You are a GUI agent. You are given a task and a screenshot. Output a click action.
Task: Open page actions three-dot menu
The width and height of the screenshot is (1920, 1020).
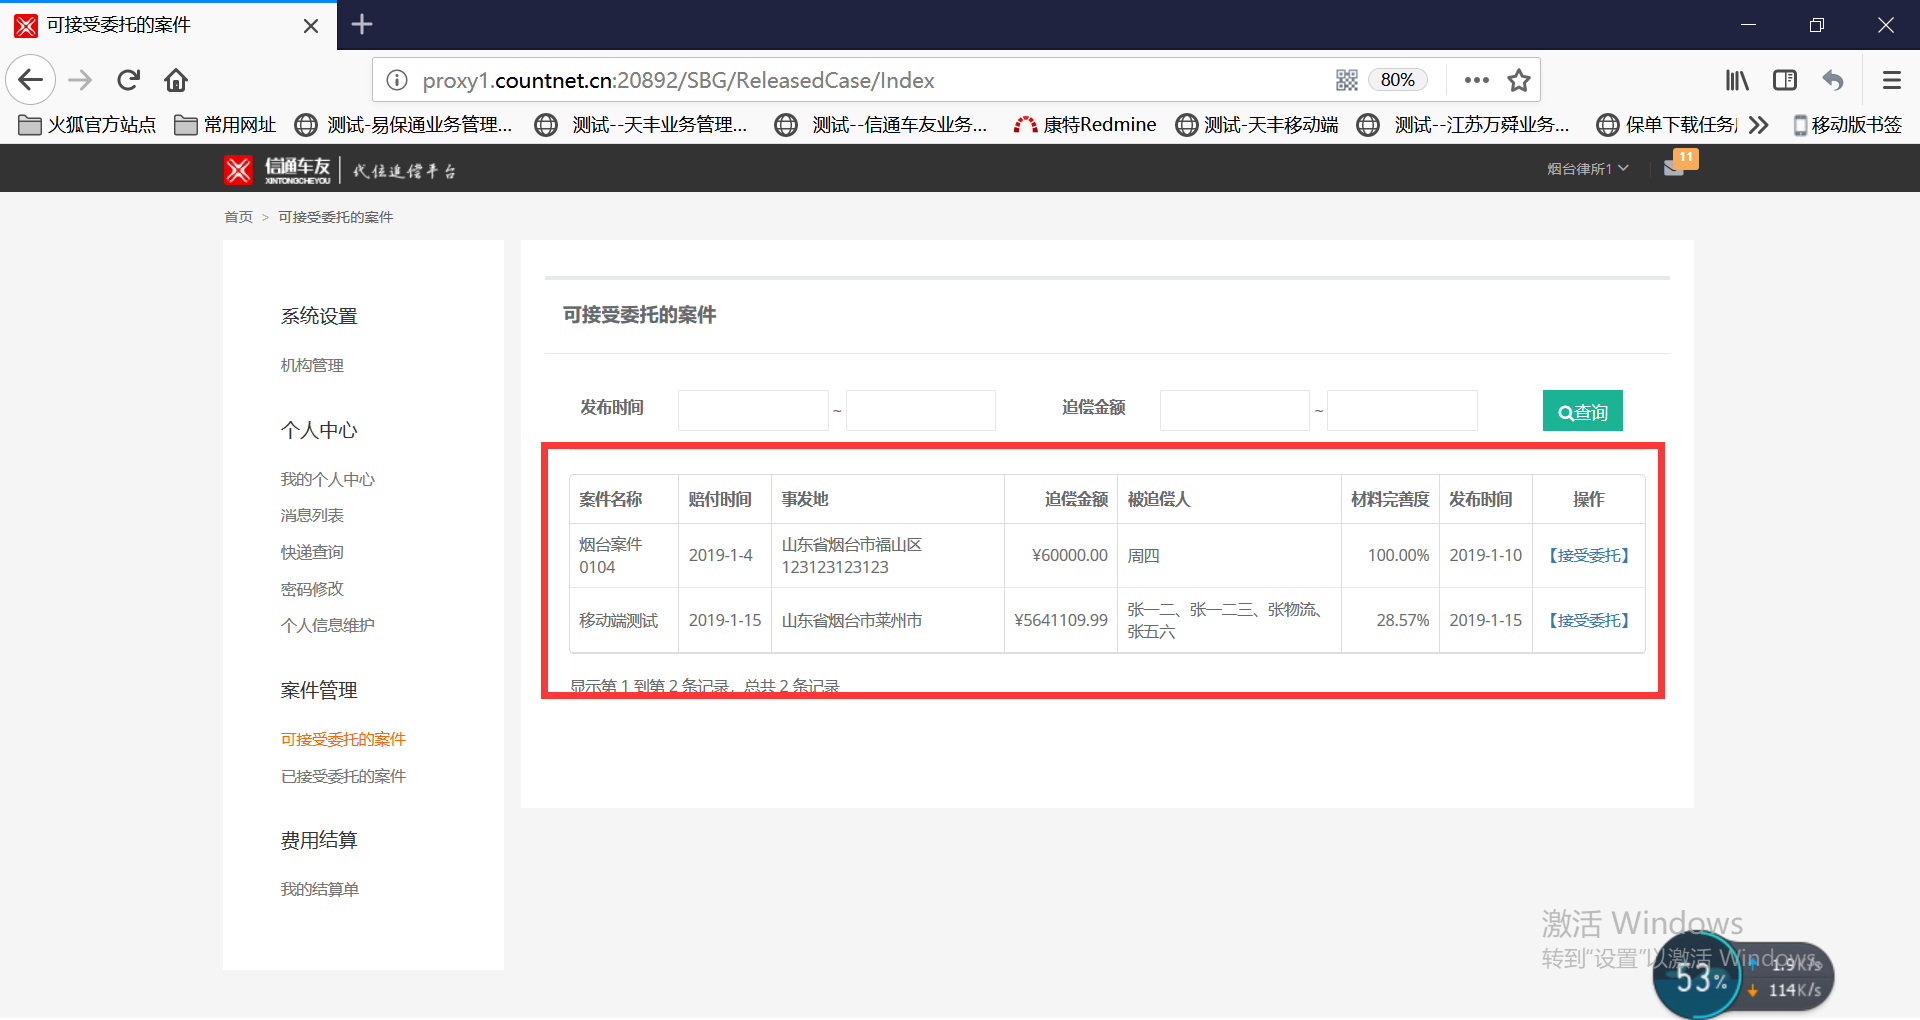[x=1476, y=80]
